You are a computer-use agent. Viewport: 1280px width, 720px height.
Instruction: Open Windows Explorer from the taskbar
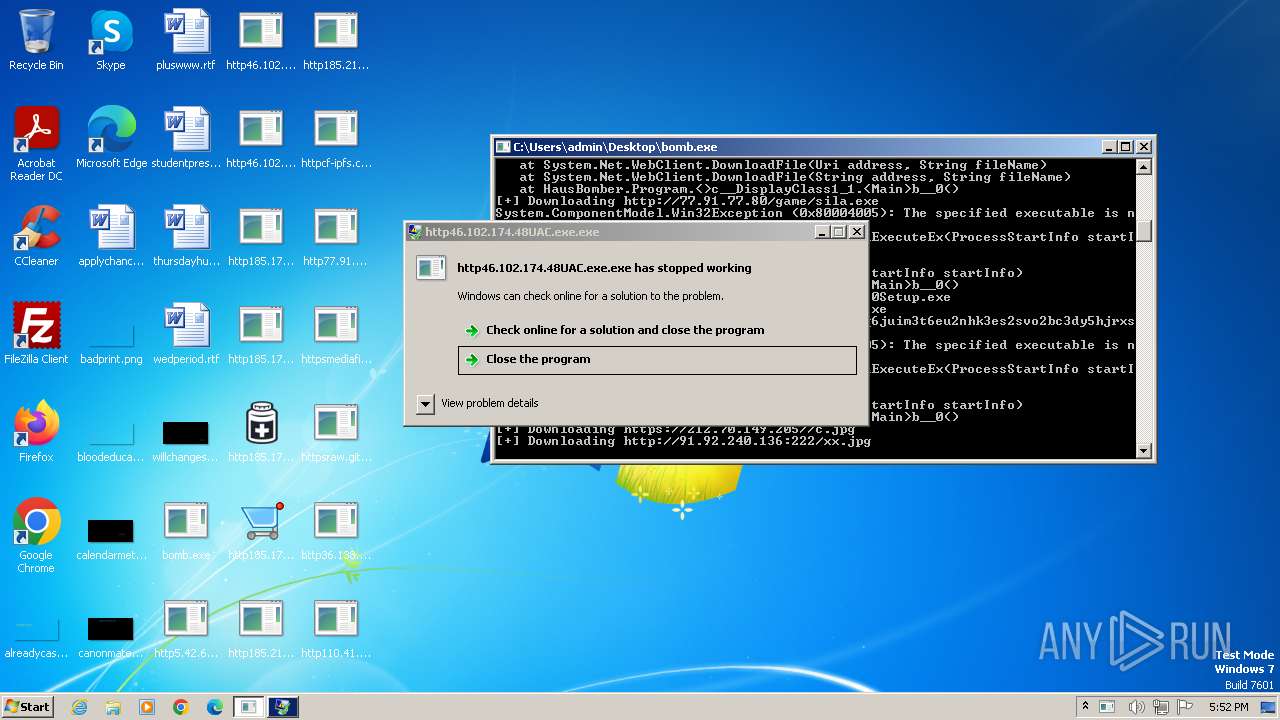point(113,707)
